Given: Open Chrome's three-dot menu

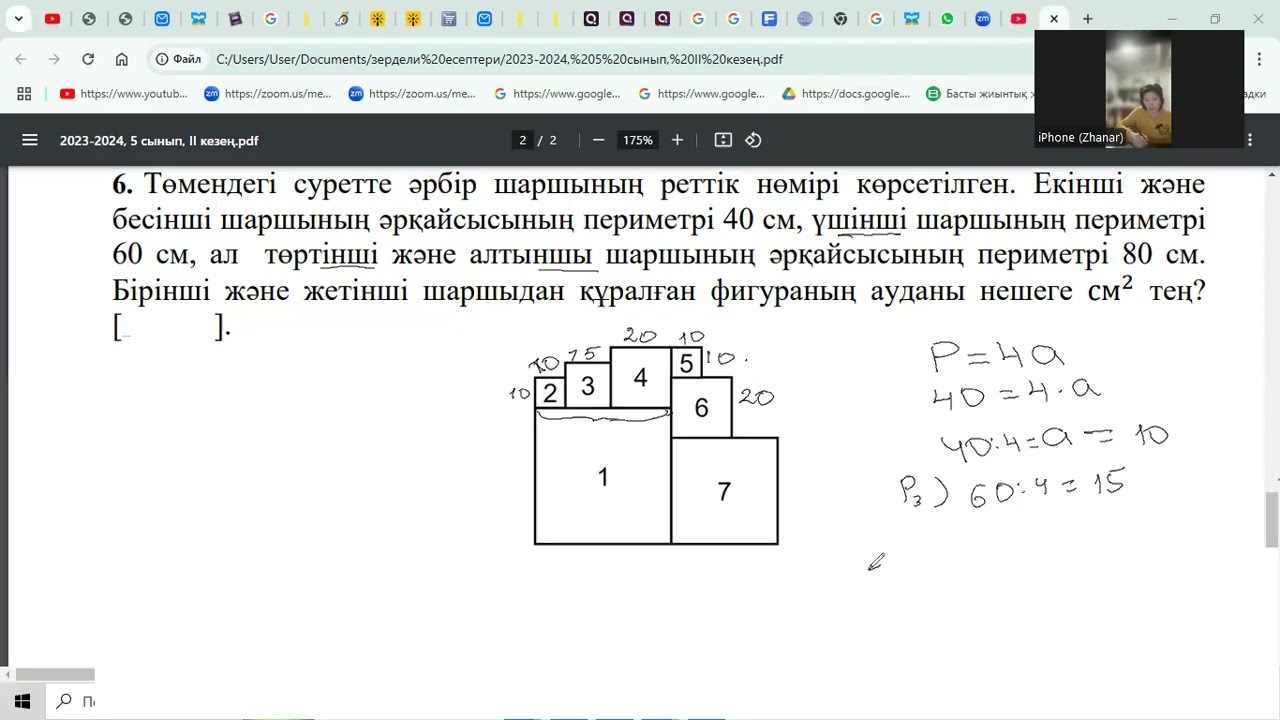Looking at the screenshot, I should (1260, 59).
